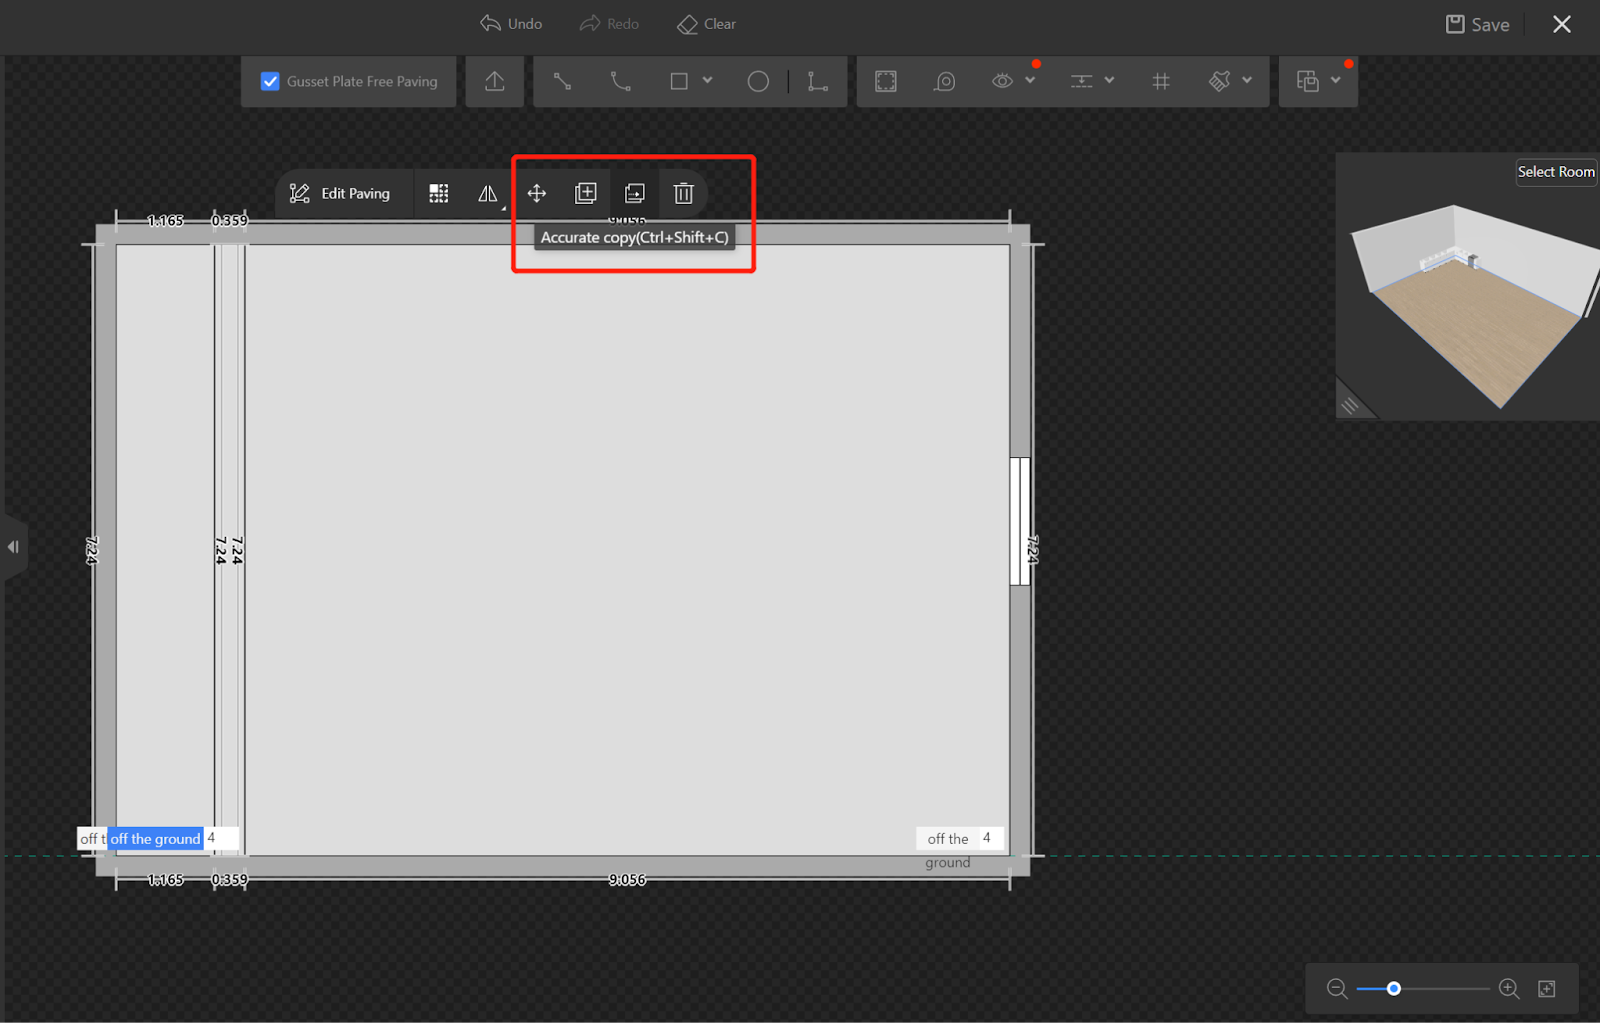The width and height of the screenshot is (1600, 1023).
Task: Click the move tool cross-arrows icon
Action: [x=537, y=194]
